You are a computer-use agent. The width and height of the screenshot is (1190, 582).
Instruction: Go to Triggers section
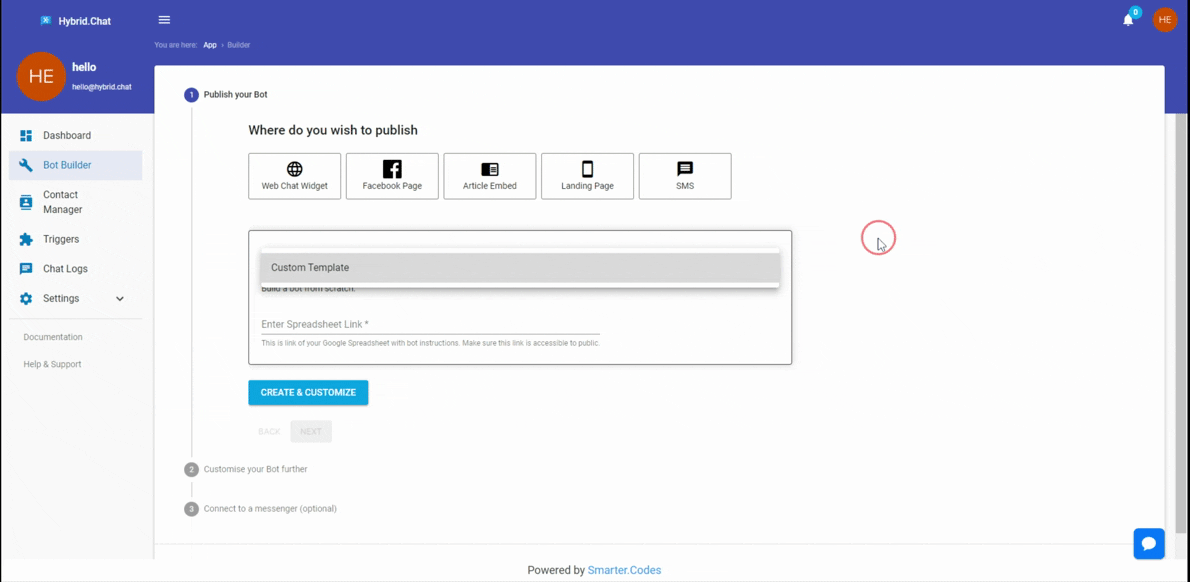[x=75, y=239]
